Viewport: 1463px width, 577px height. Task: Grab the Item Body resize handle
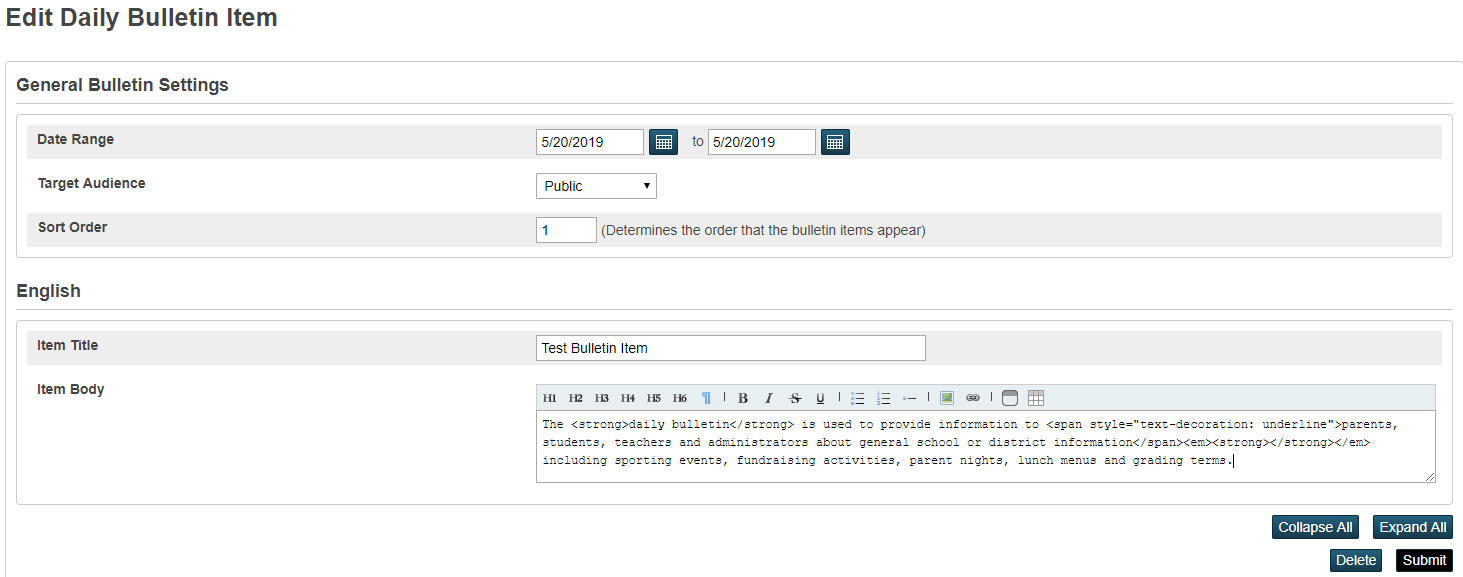pyautogui.click(x=1430, y=477)
